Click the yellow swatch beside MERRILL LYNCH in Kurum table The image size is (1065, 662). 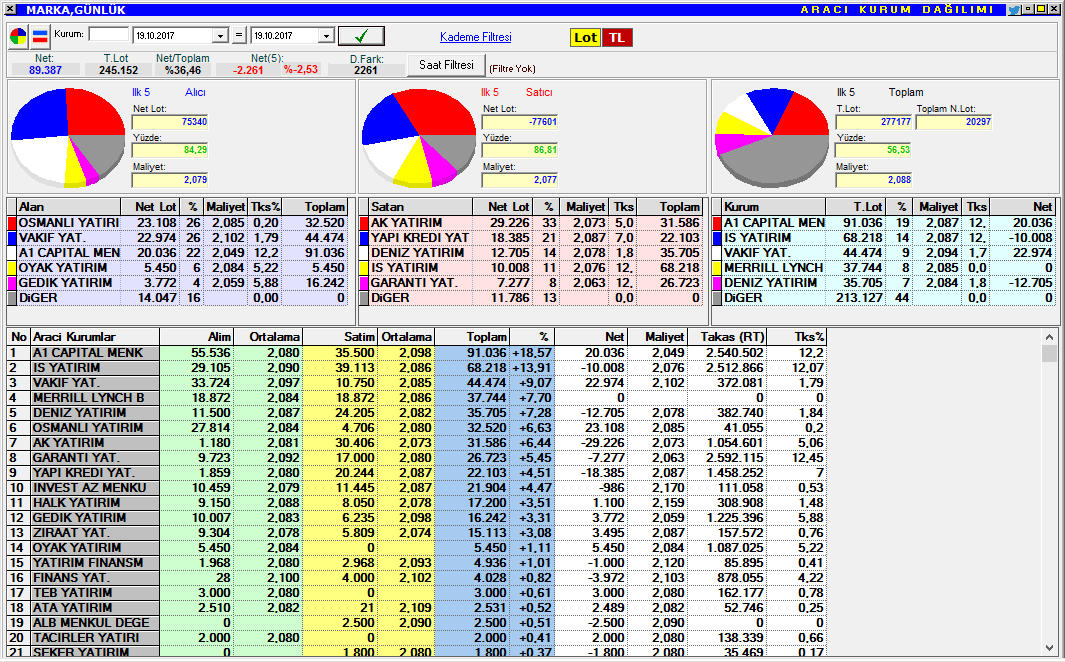717,268
